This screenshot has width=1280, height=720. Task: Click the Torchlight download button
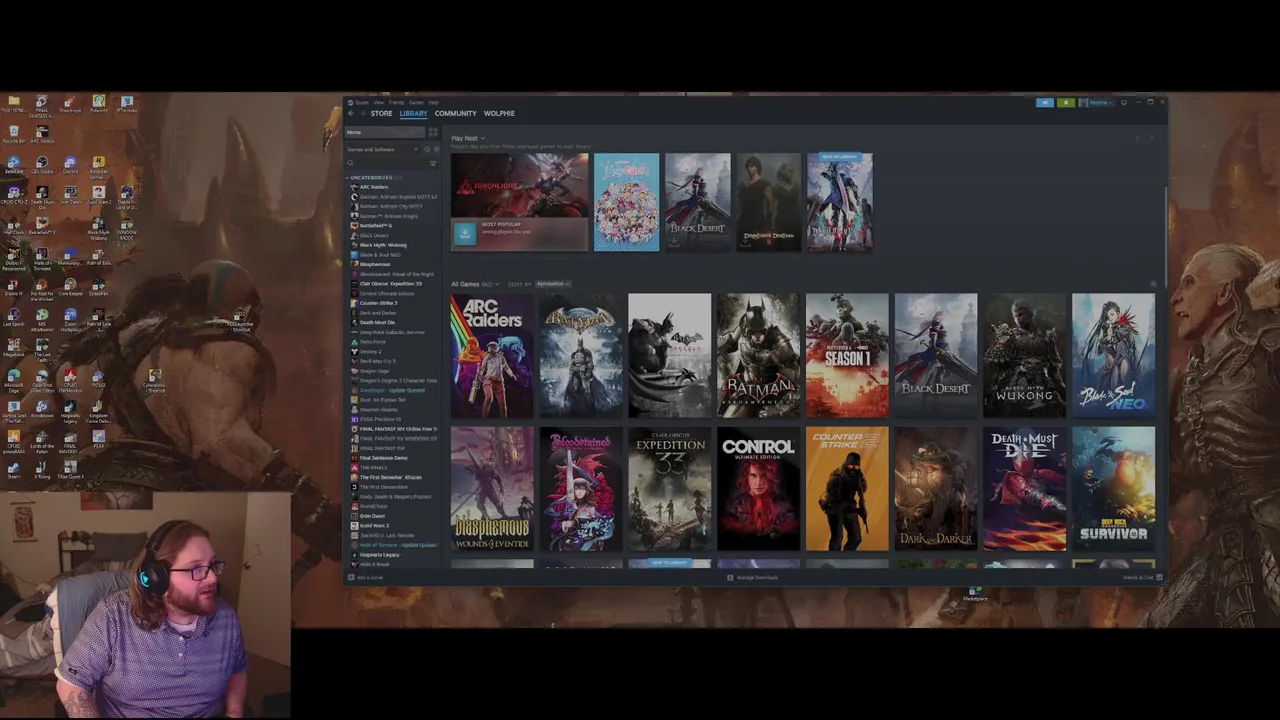coord(465,234)
